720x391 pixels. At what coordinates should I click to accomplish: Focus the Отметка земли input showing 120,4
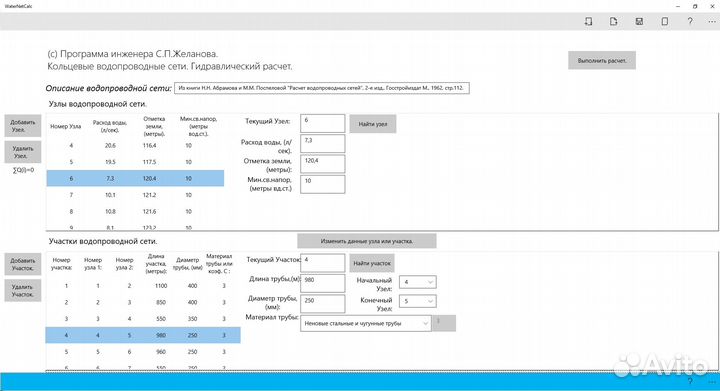coord(322,164)
